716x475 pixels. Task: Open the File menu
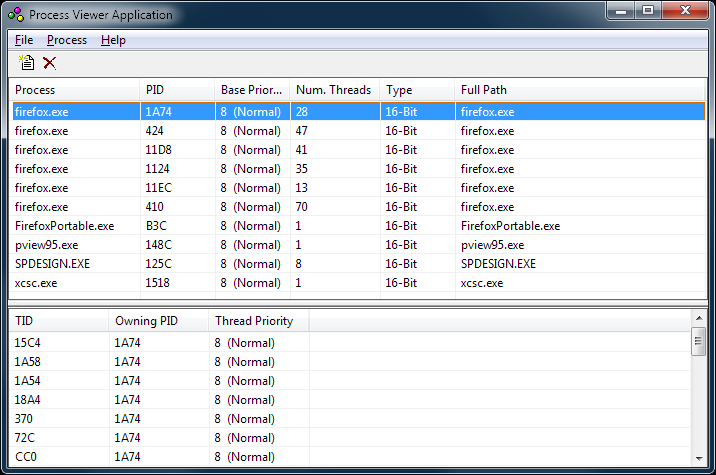tap(24, 40)
